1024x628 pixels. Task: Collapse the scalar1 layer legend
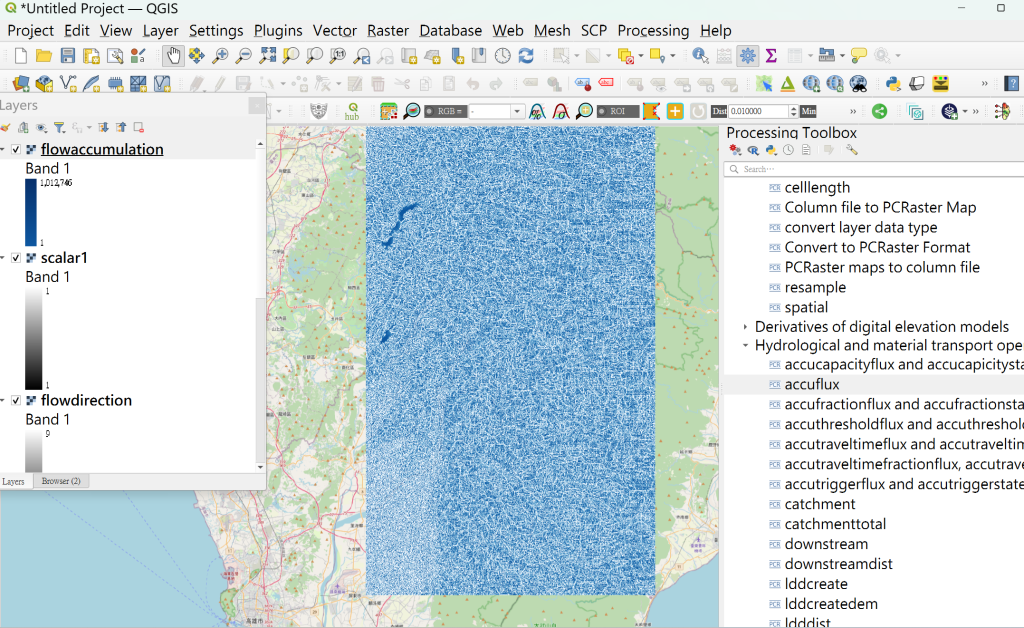3,258
